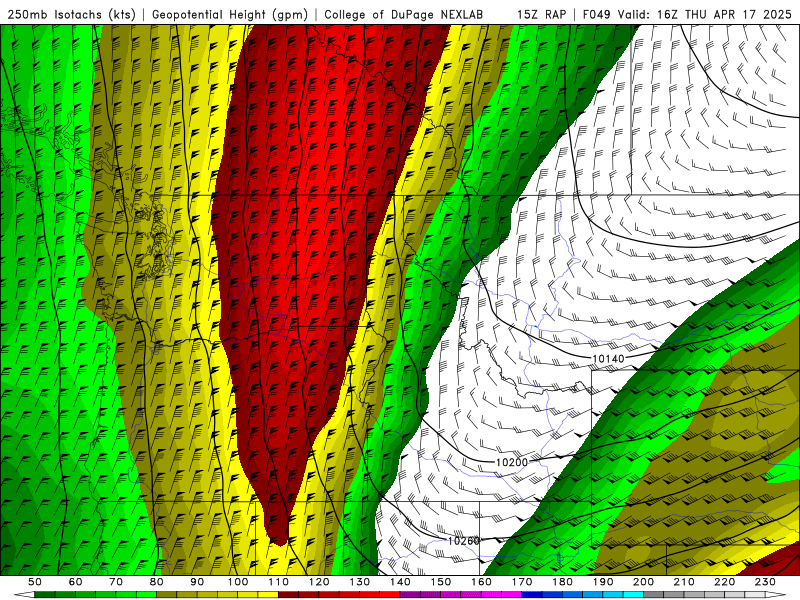
Task: Click the 110 value on the color scale
Action: tap(278, 582)
